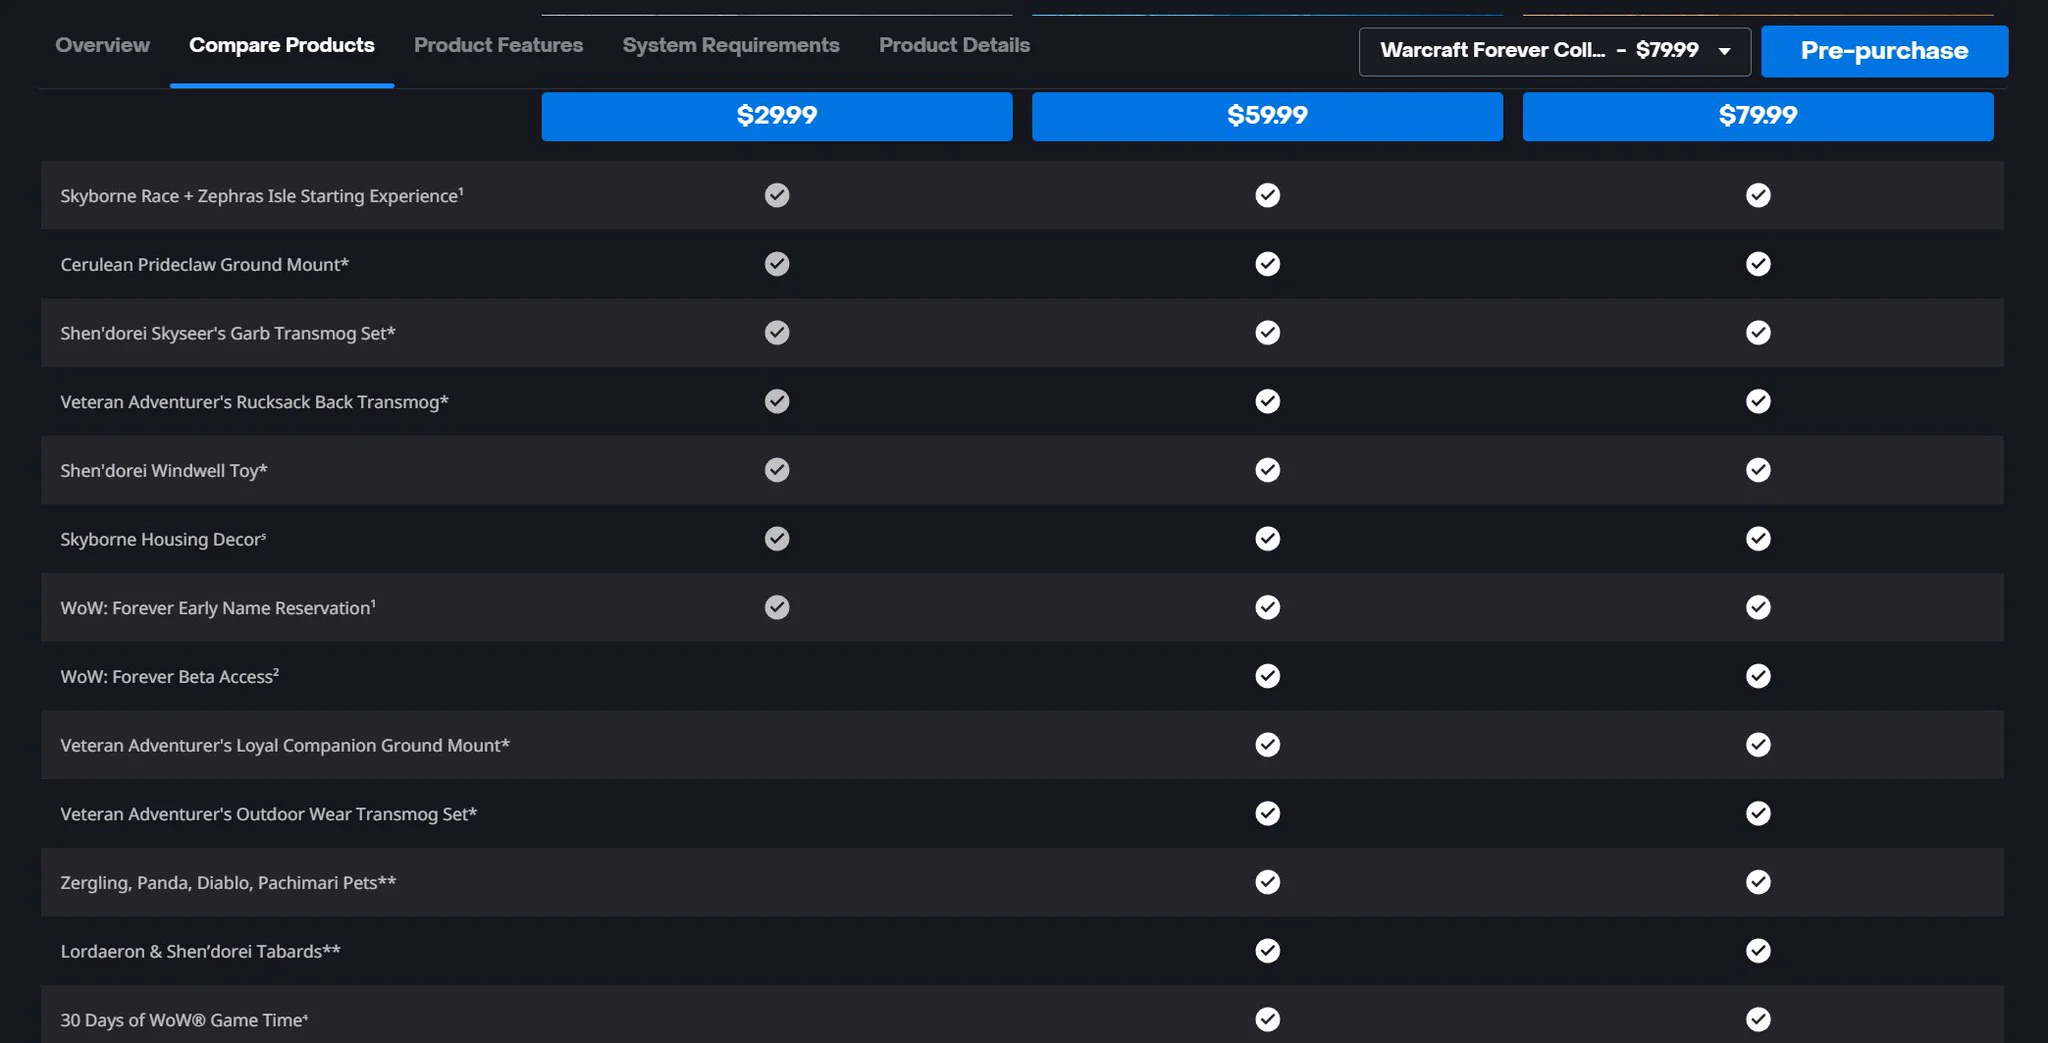Click Skyseer's Garb checkmark in $79.99 column
Screen dimensions: 2048x1043
[x=1758, y=332]
